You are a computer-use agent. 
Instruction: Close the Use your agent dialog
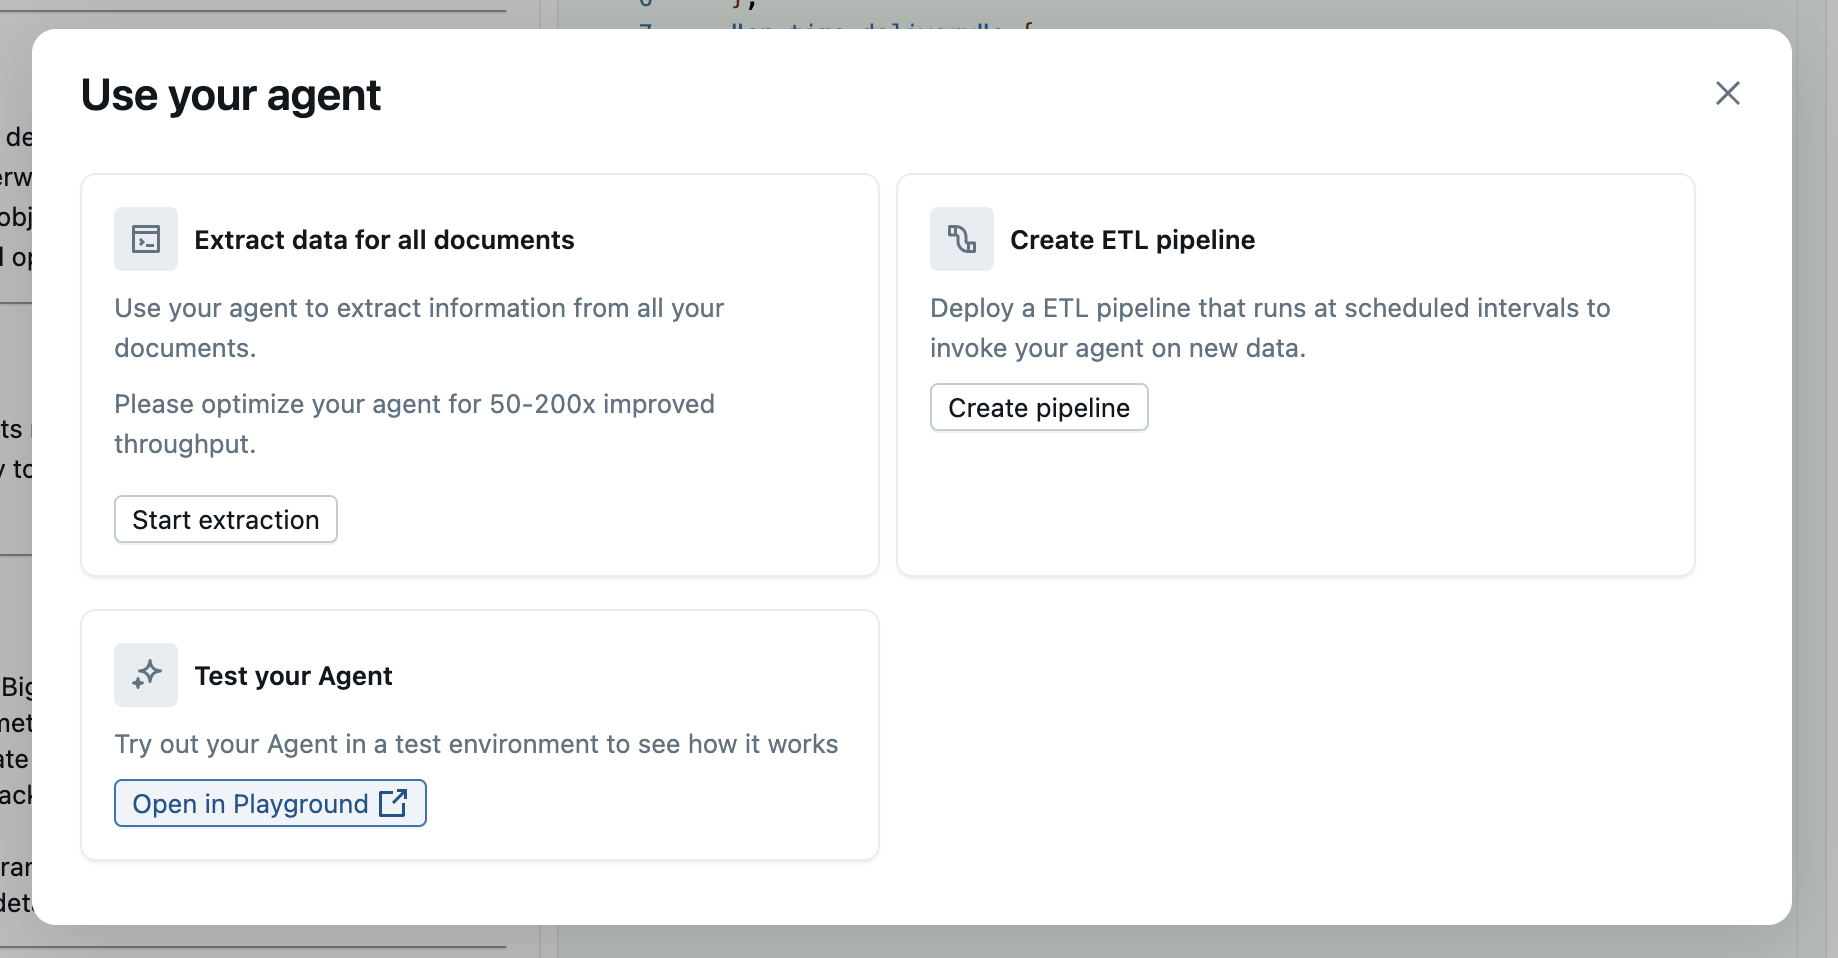(x=1727, y=93)
